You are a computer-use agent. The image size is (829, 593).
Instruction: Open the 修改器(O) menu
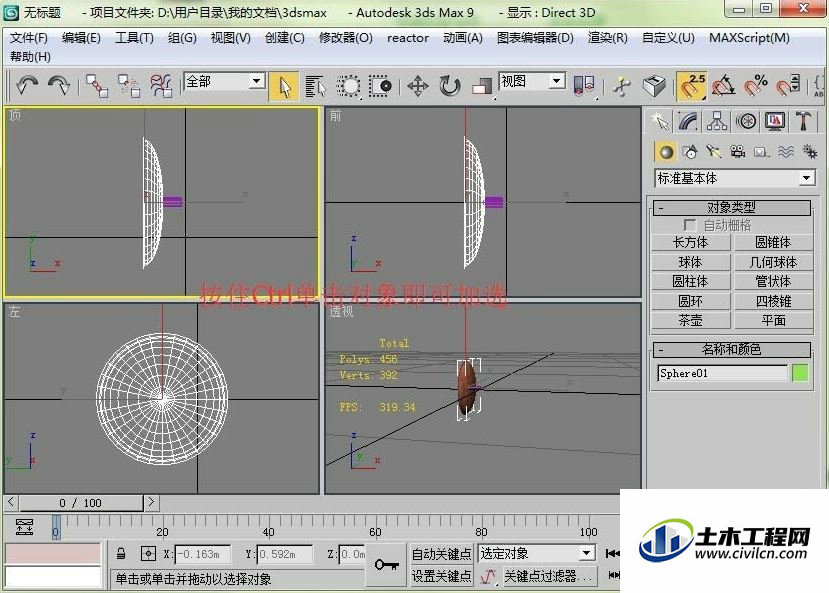(x=346, y=38)
